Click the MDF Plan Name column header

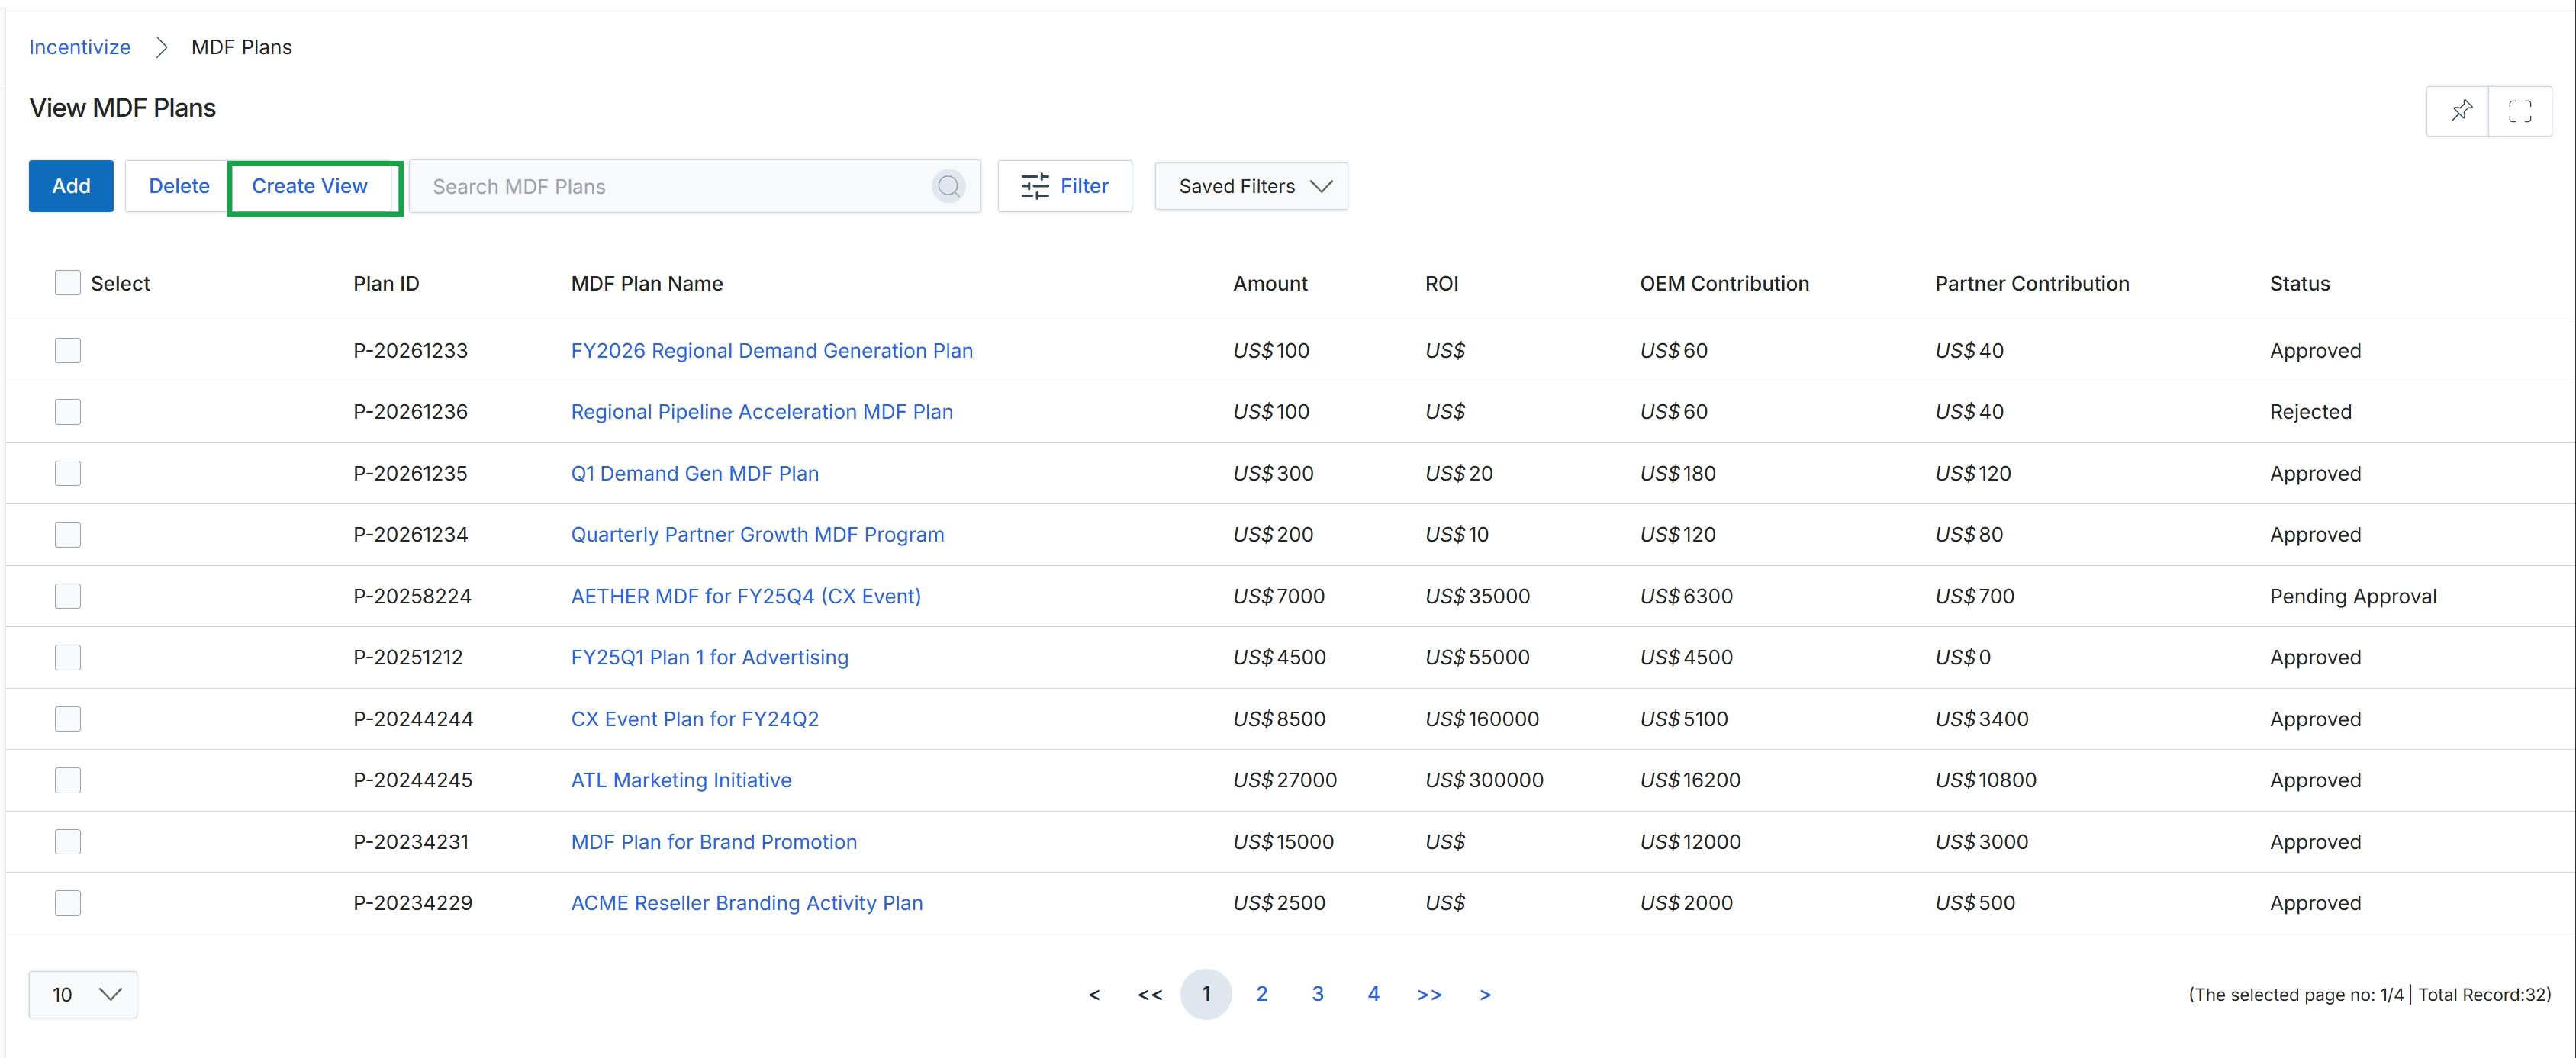(647, 284)
